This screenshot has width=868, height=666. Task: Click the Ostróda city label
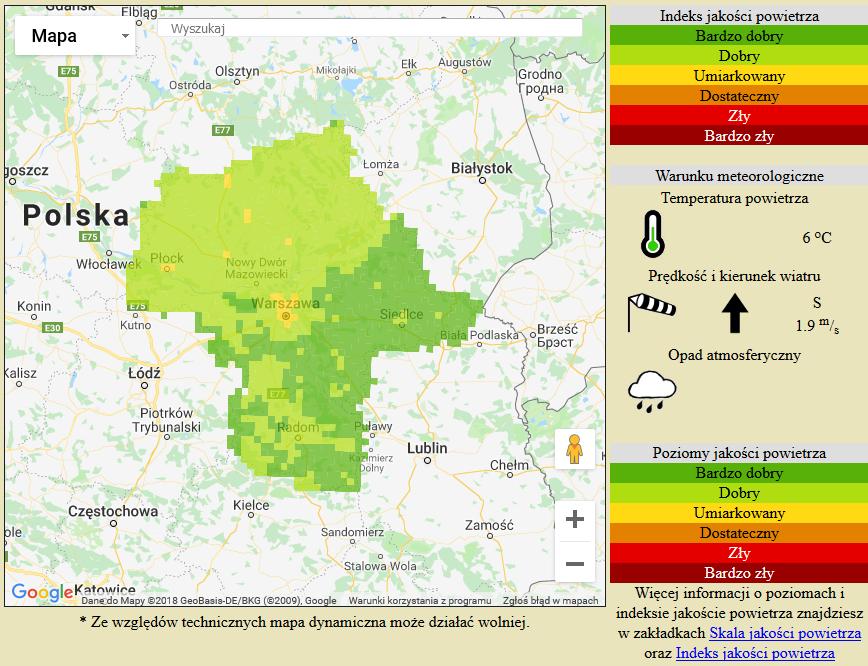[190, 85]
